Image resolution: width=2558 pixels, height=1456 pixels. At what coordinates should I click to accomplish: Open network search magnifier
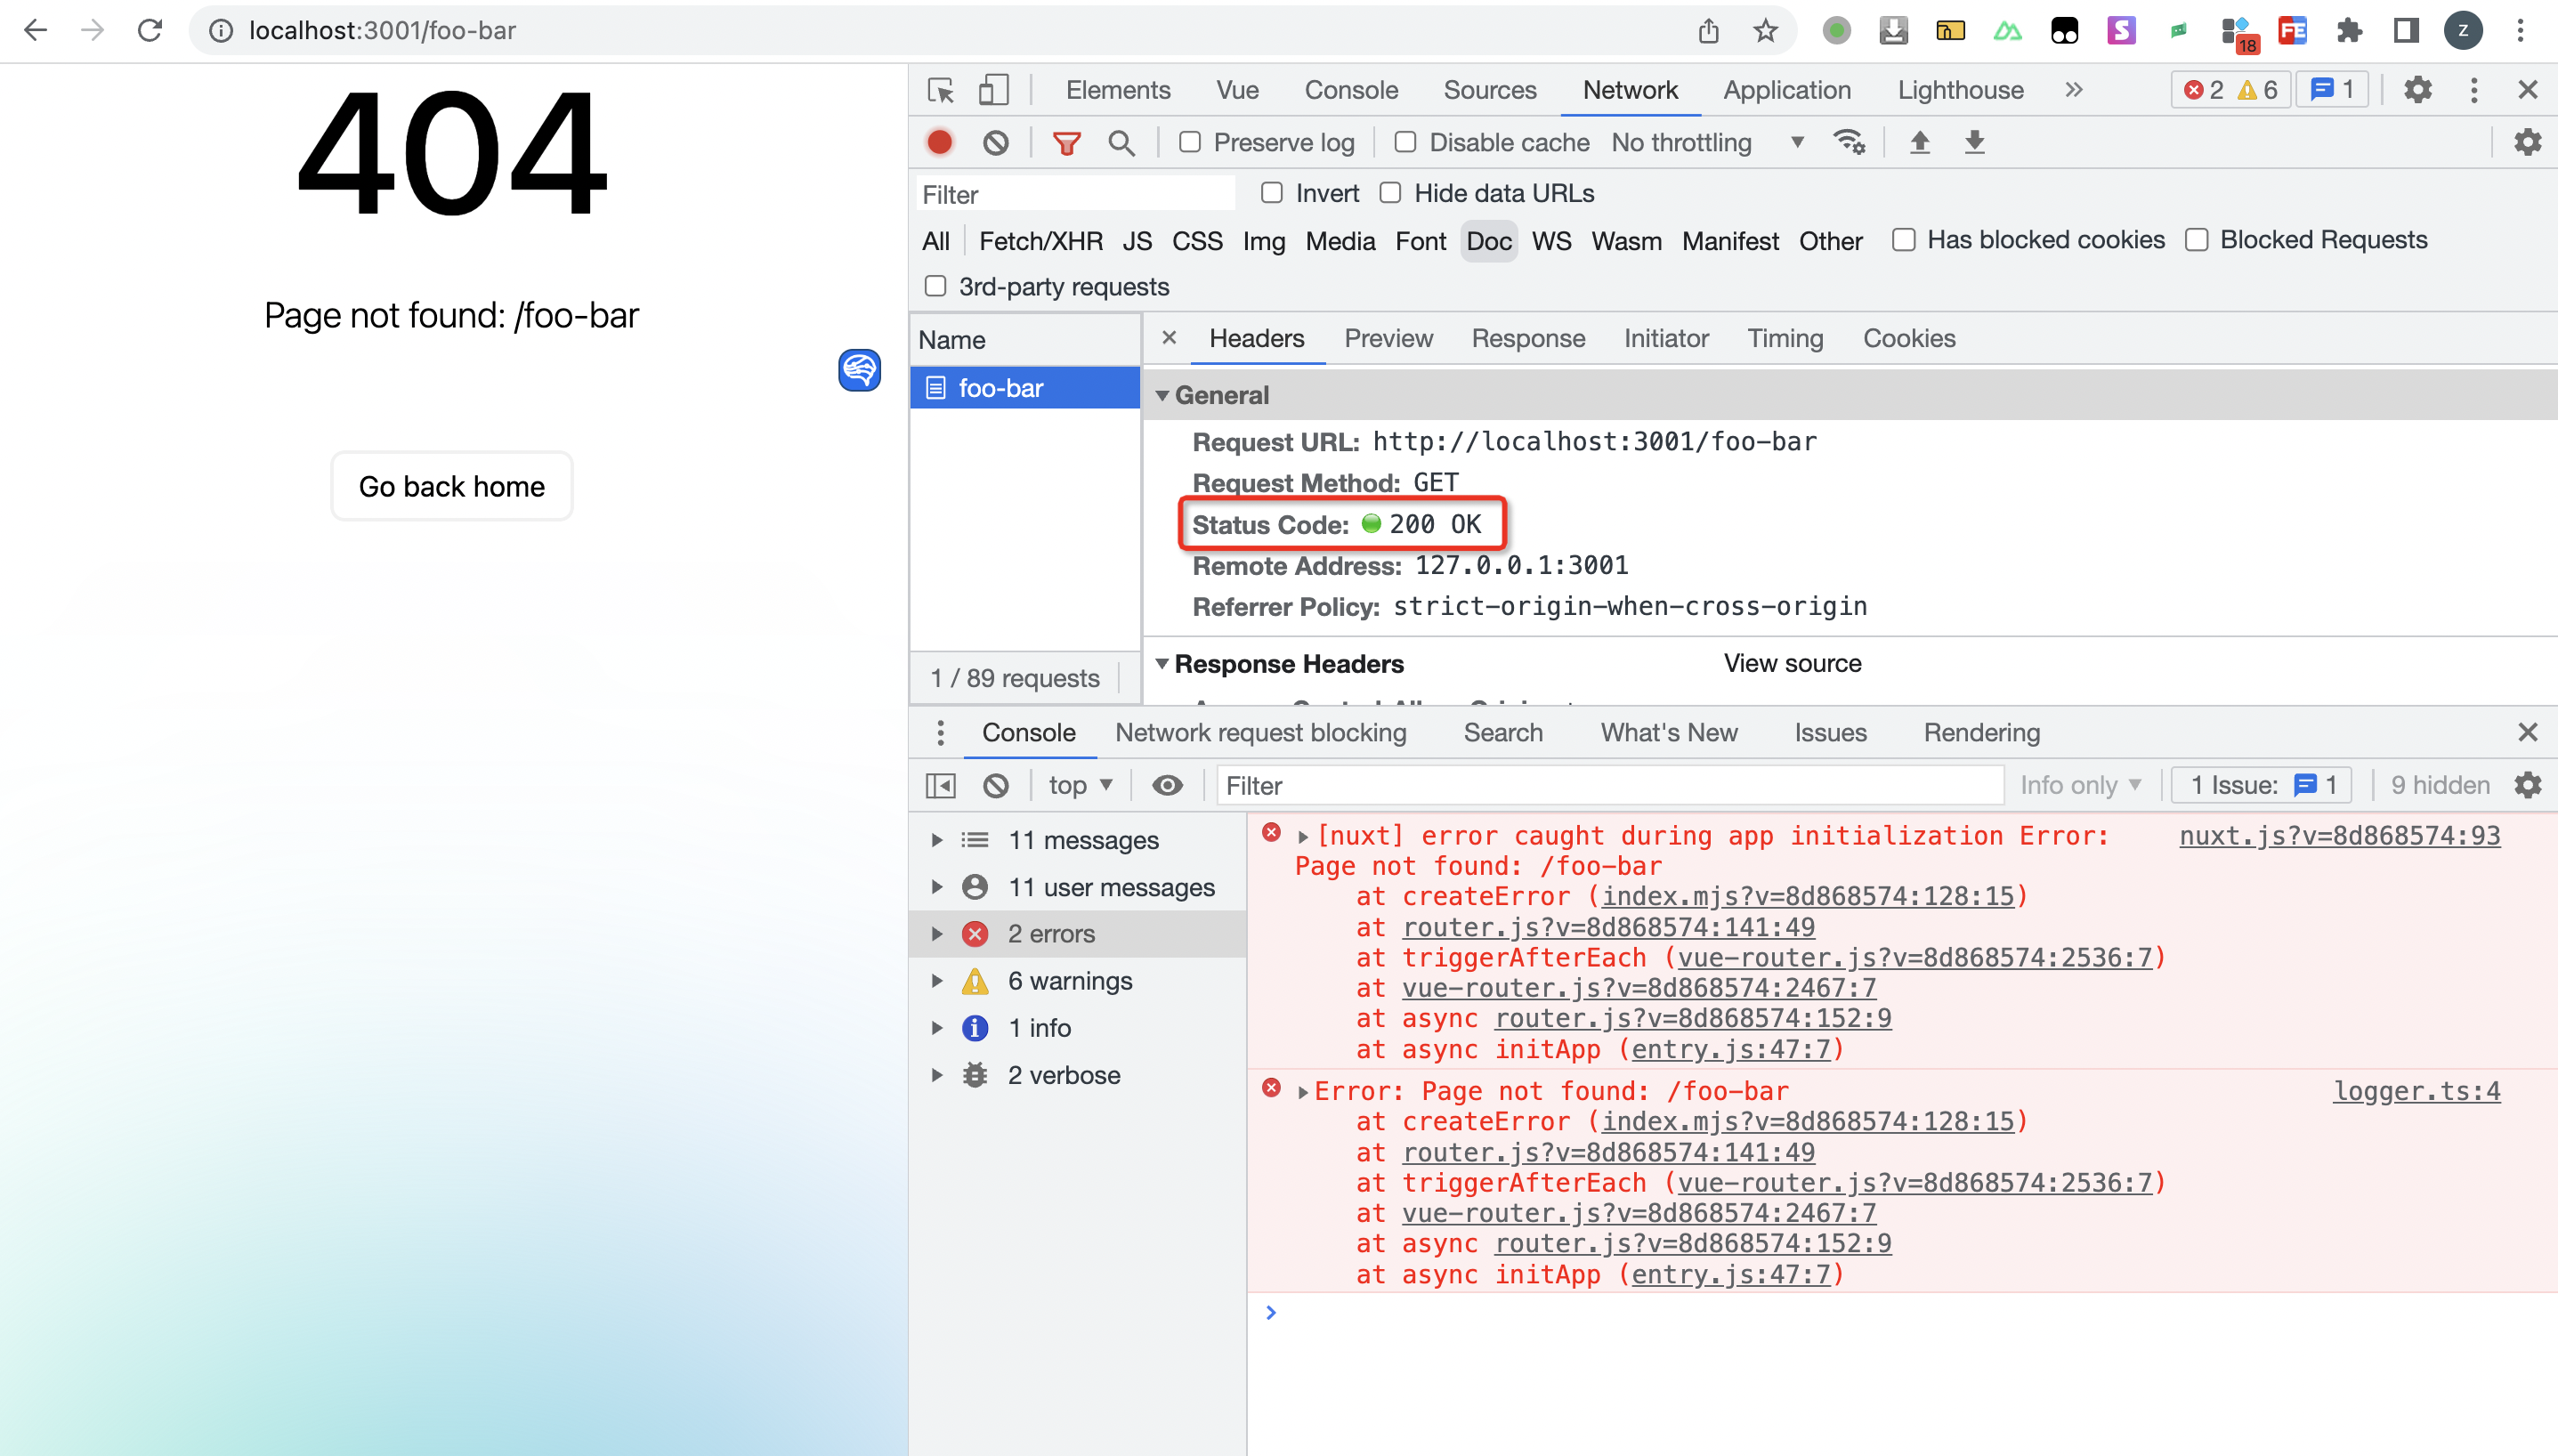click(1121, 143)
